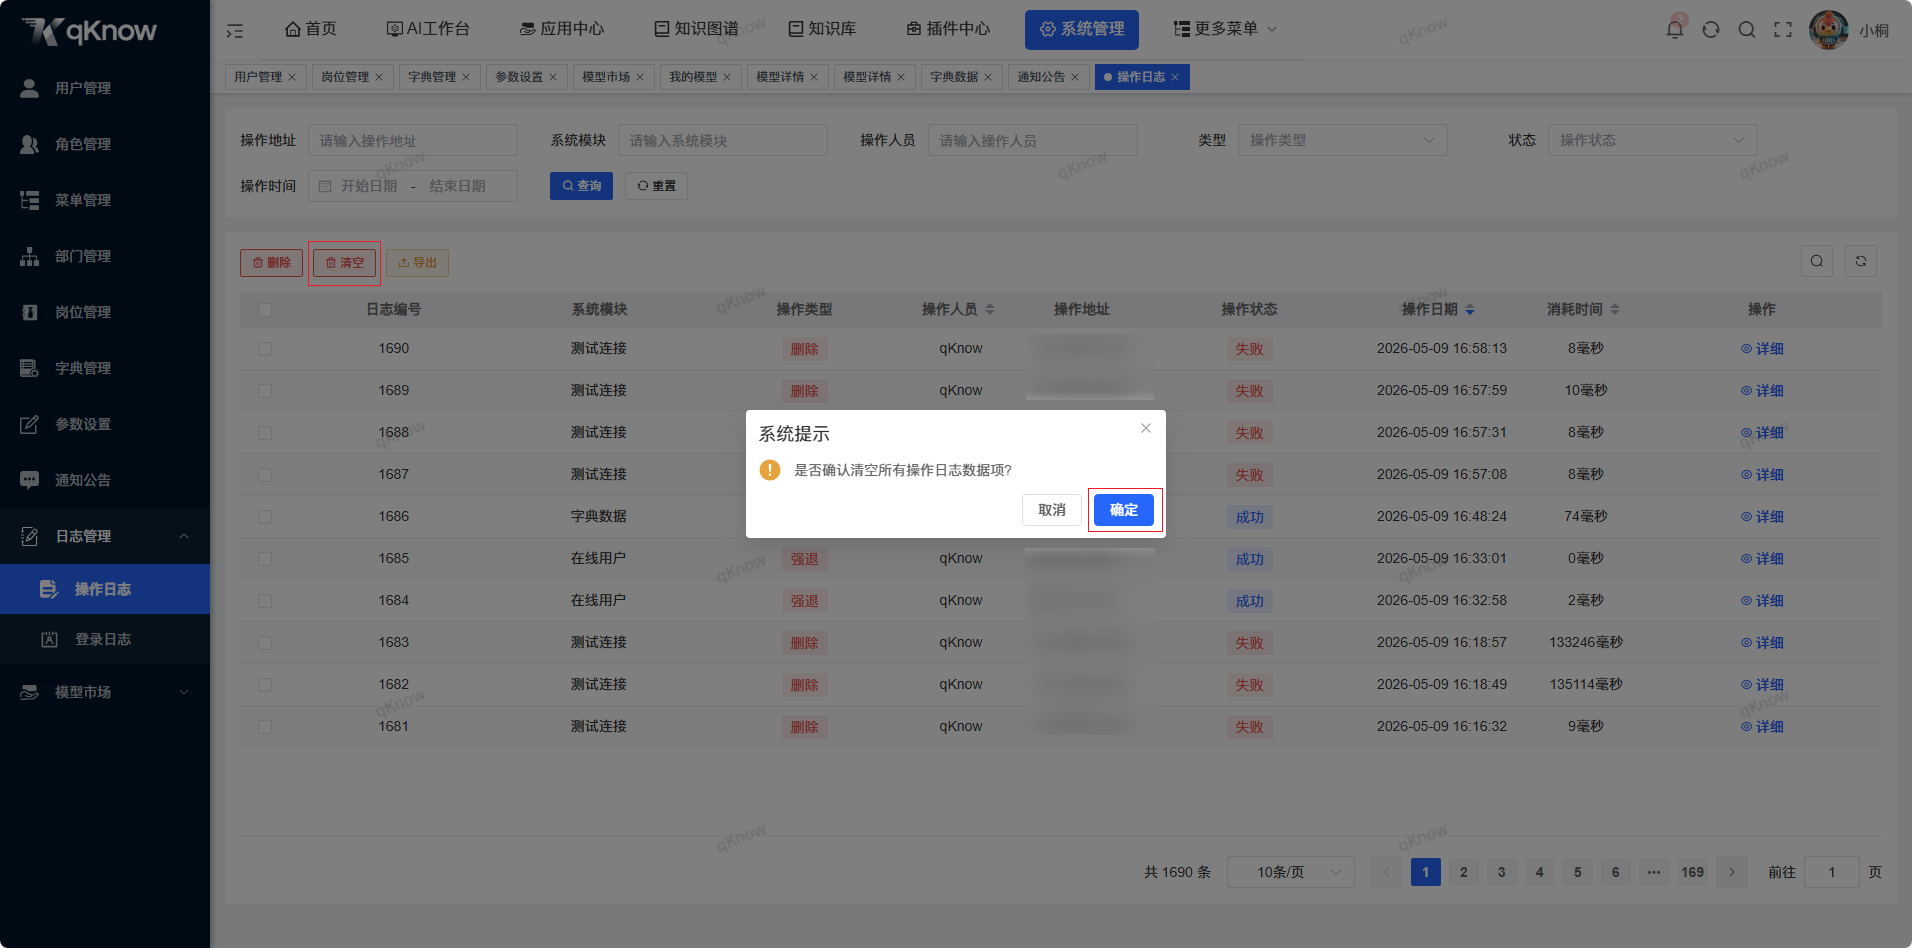
Task: Check the row 1690 checkbox
Action: coord(265,349)
